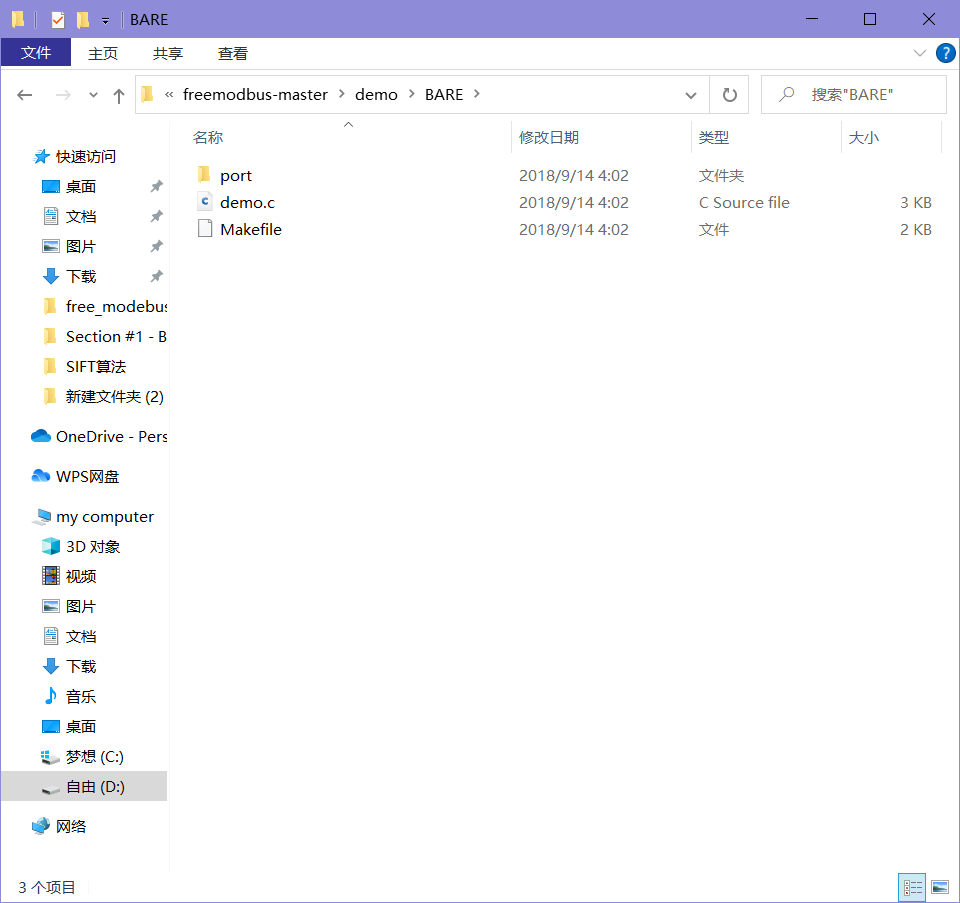Open WPS网盘 from the sidebar
960x903 pixels.
coord(82,476)
